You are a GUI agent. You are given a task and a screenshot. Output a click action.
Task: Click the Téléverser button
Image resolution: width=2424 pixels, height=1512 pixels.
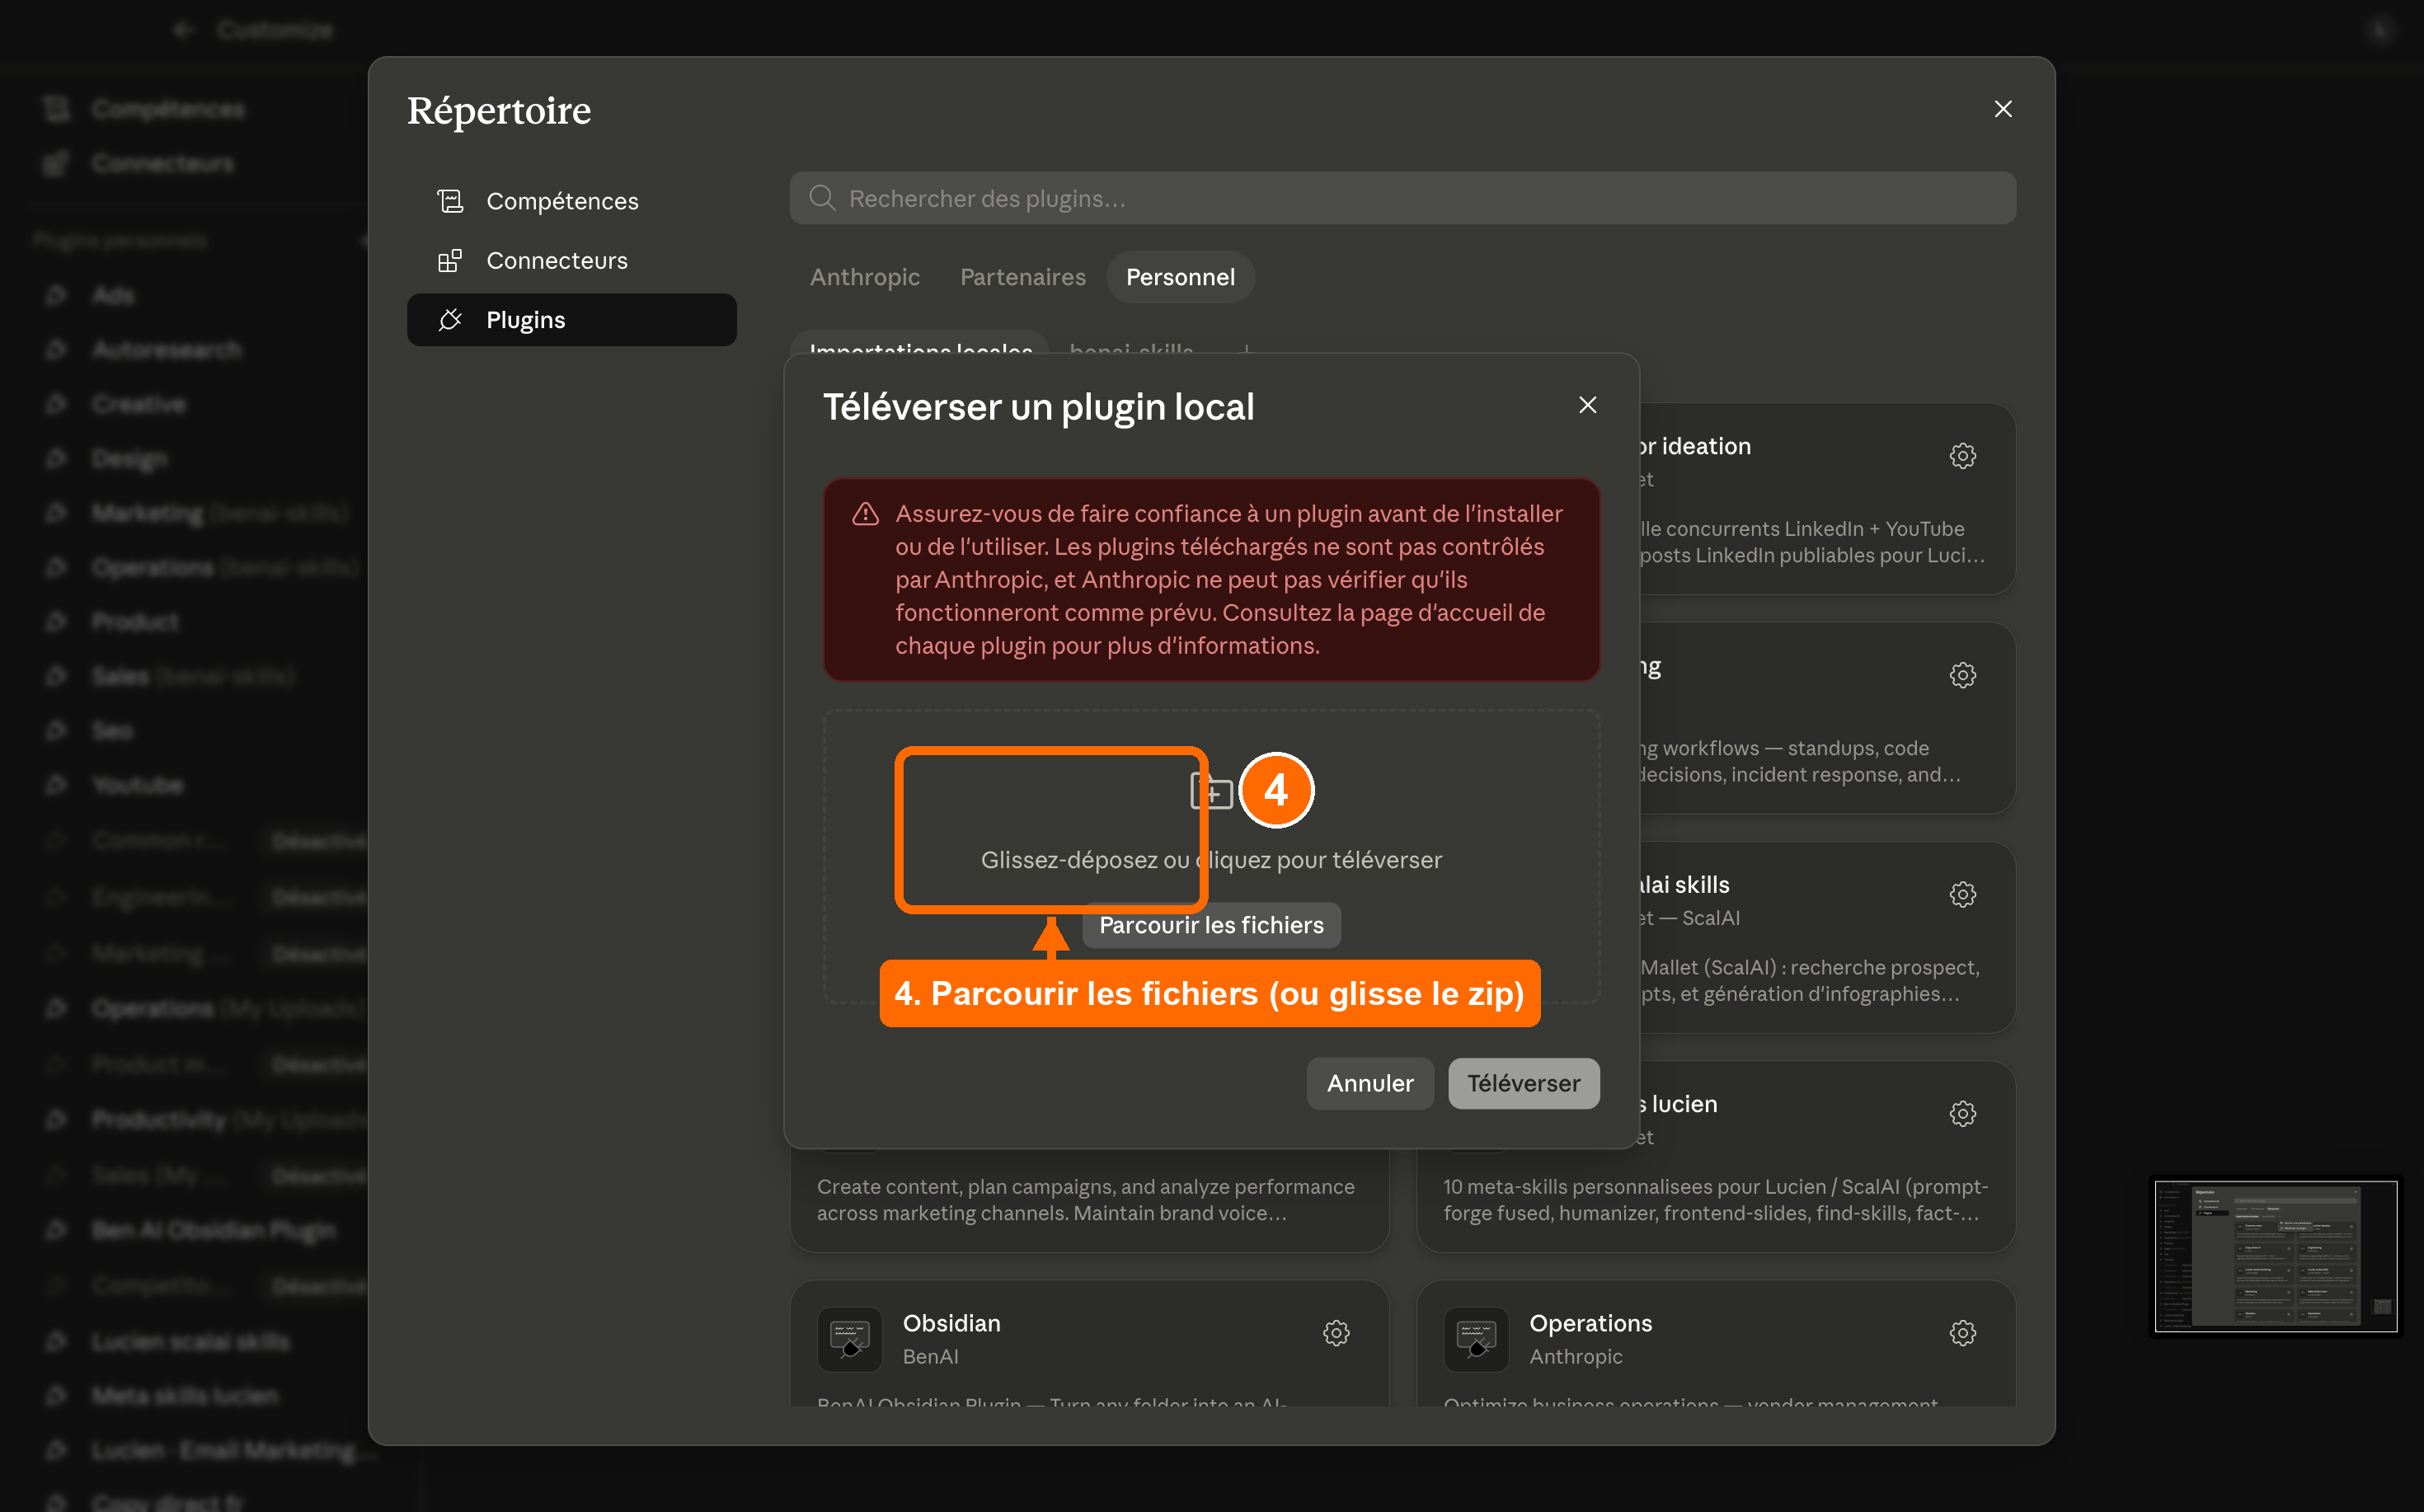click(x=1523, y=1083)
